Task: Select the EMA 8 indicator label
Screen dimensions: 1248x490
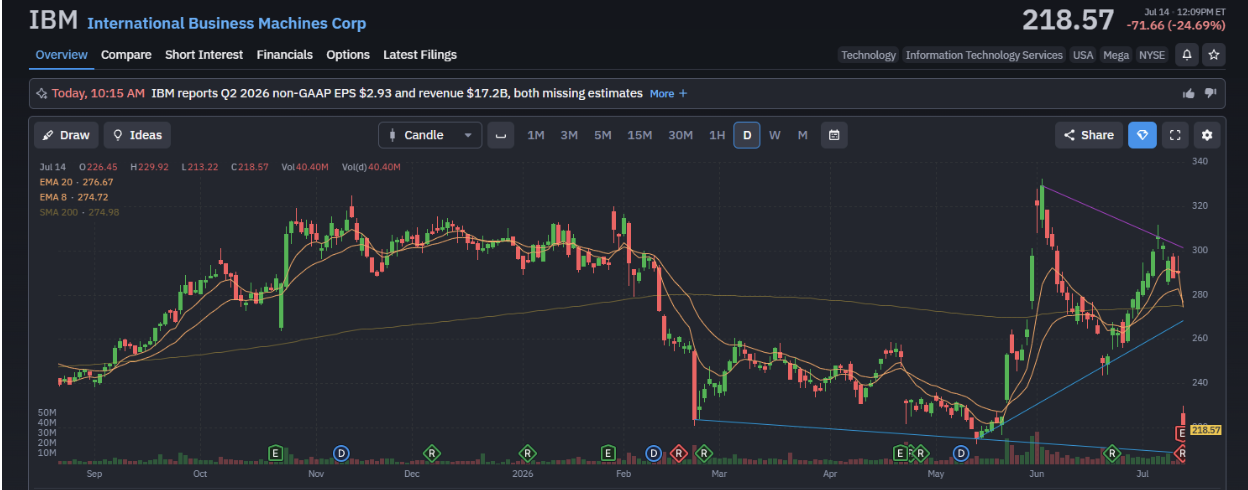Action: pyautogui.click(x=74, y=197)
